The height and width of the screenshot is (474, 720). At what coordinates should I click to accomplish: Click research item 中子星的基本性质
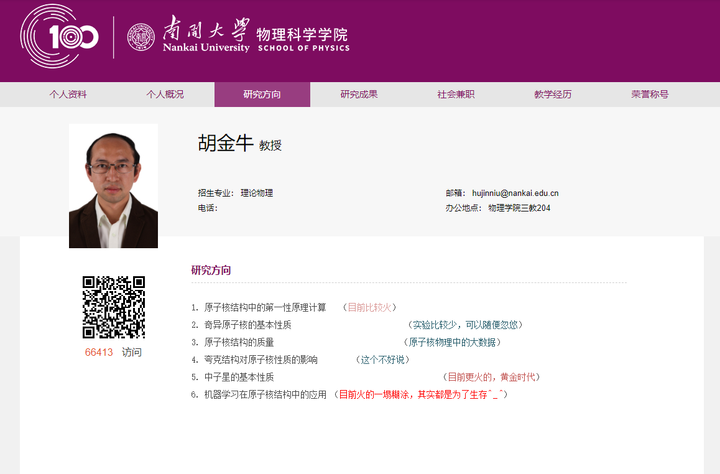pyautogui.click(x=238, y=377)
